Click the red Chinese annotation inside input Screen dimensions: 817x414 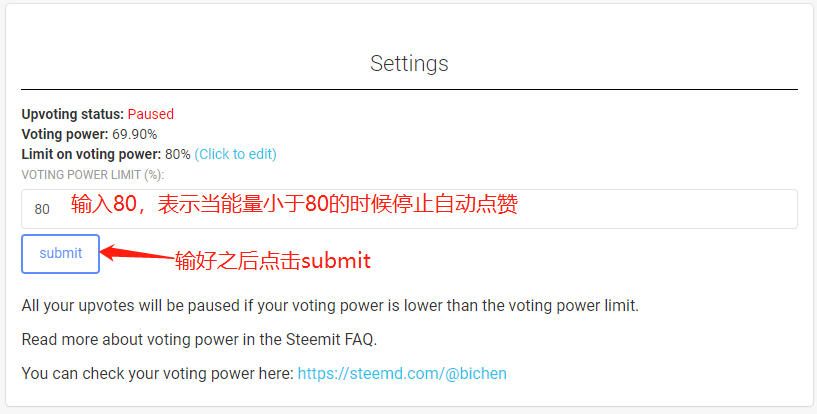293,205
